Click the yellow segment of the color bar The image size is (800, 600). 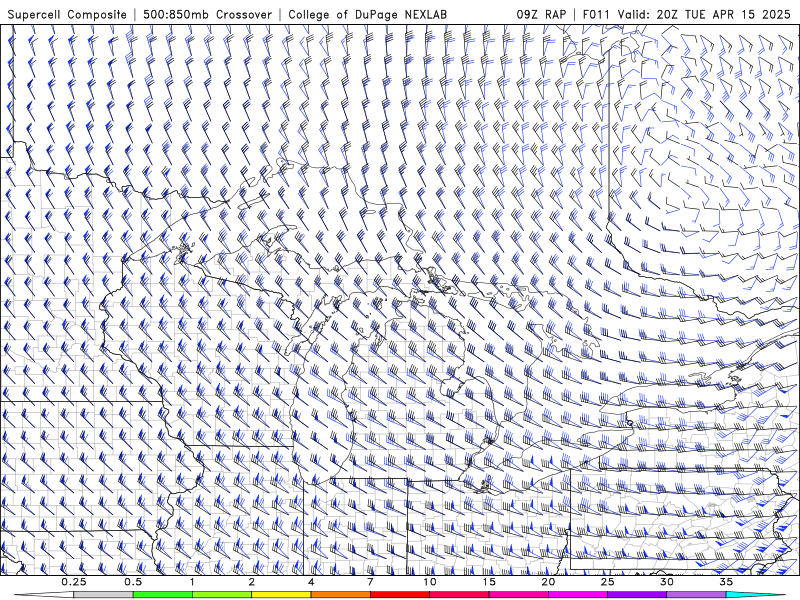[x=281, y=595]
